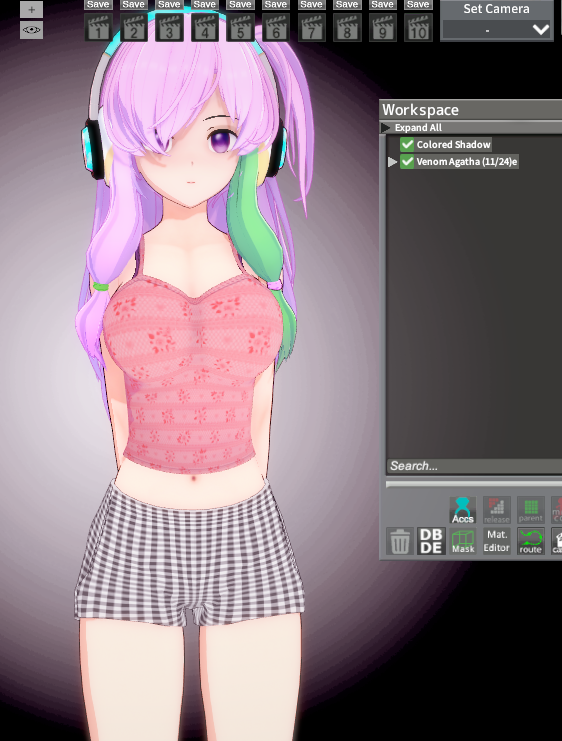This screenshot has width=562, height=741.
Task: Load camera slot 10 clapperboard
Action: [x=418, y=28]
